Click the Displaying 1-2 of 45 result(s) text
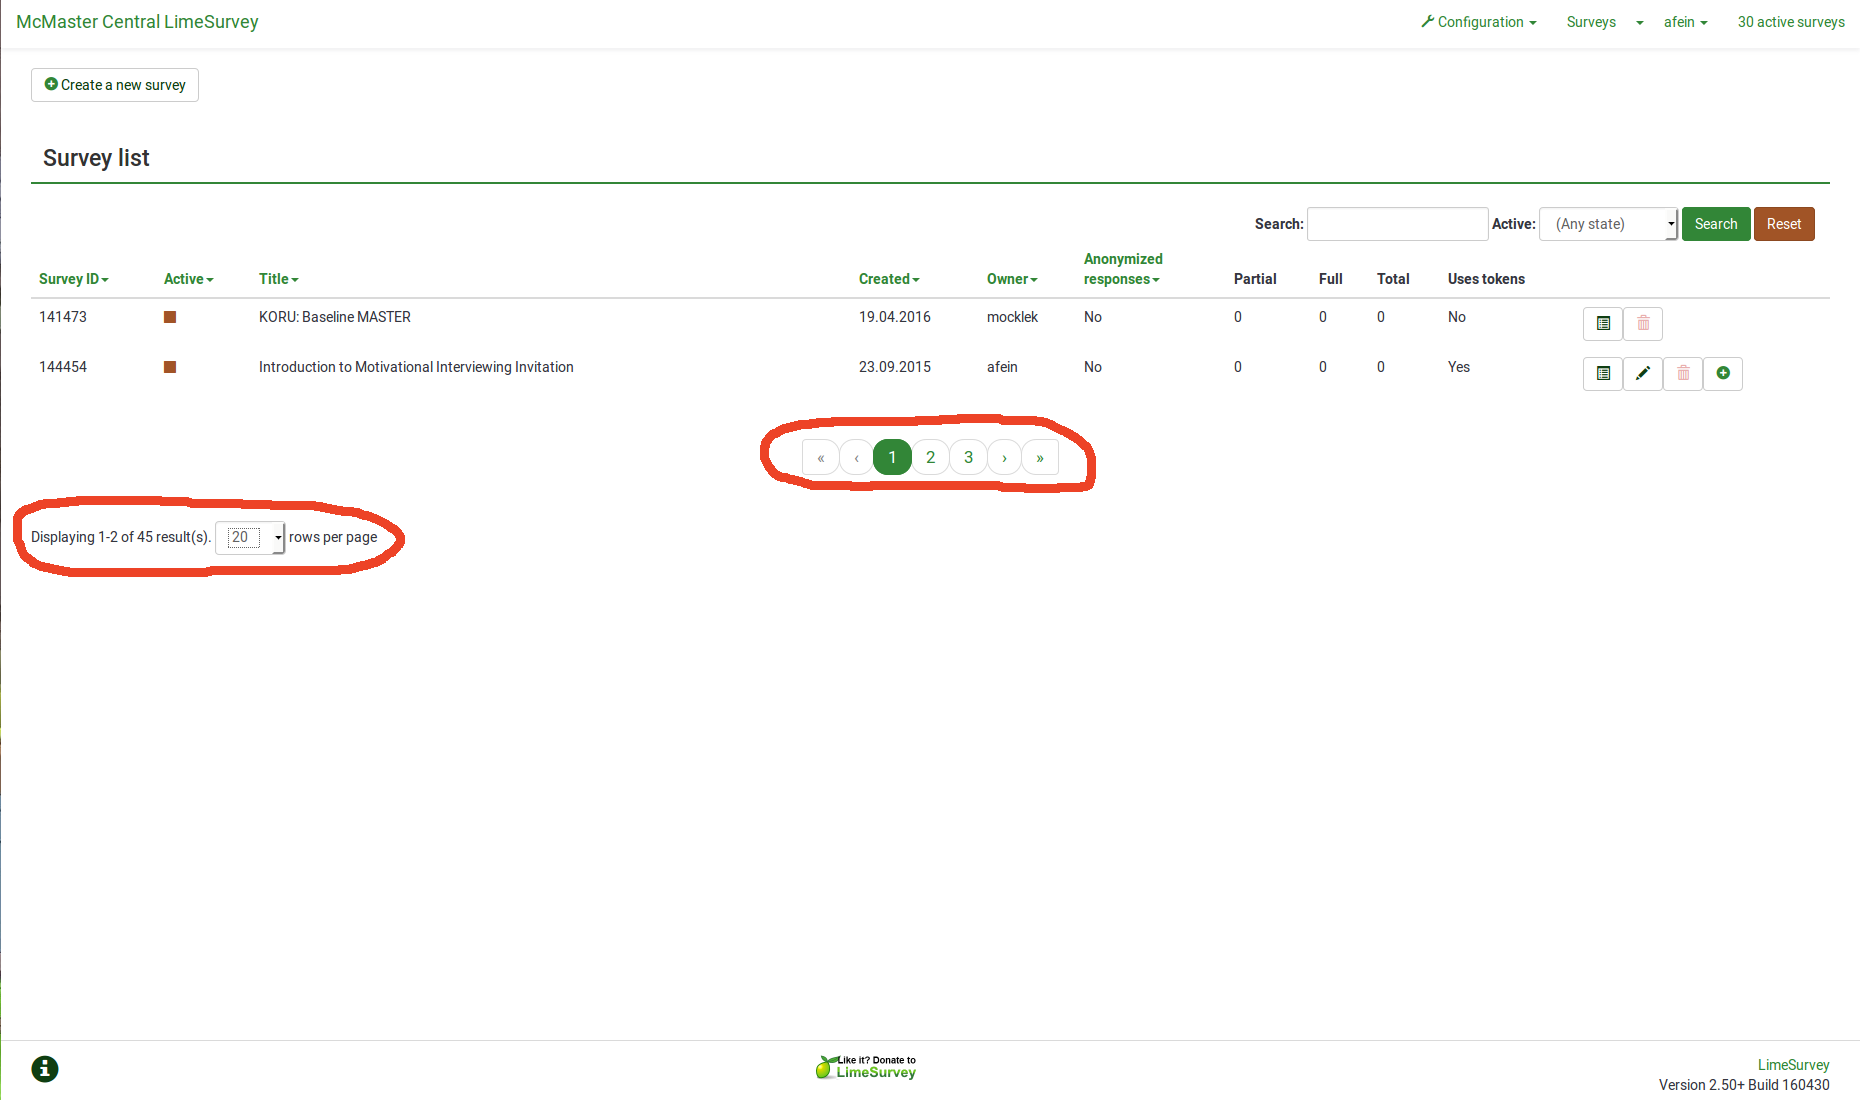 [121, 537]
